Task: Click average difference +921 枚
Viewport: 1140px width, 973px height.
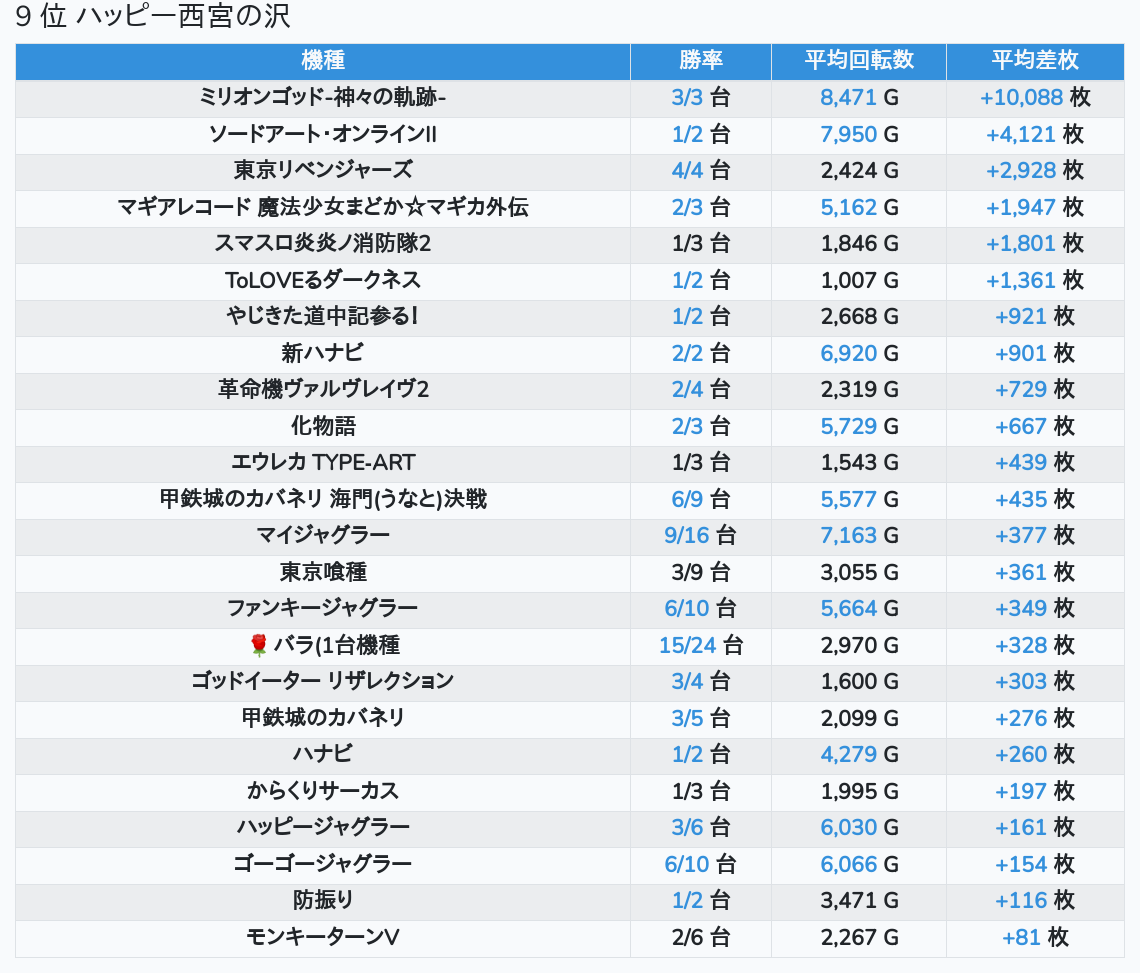Action: coord(1035,316)
